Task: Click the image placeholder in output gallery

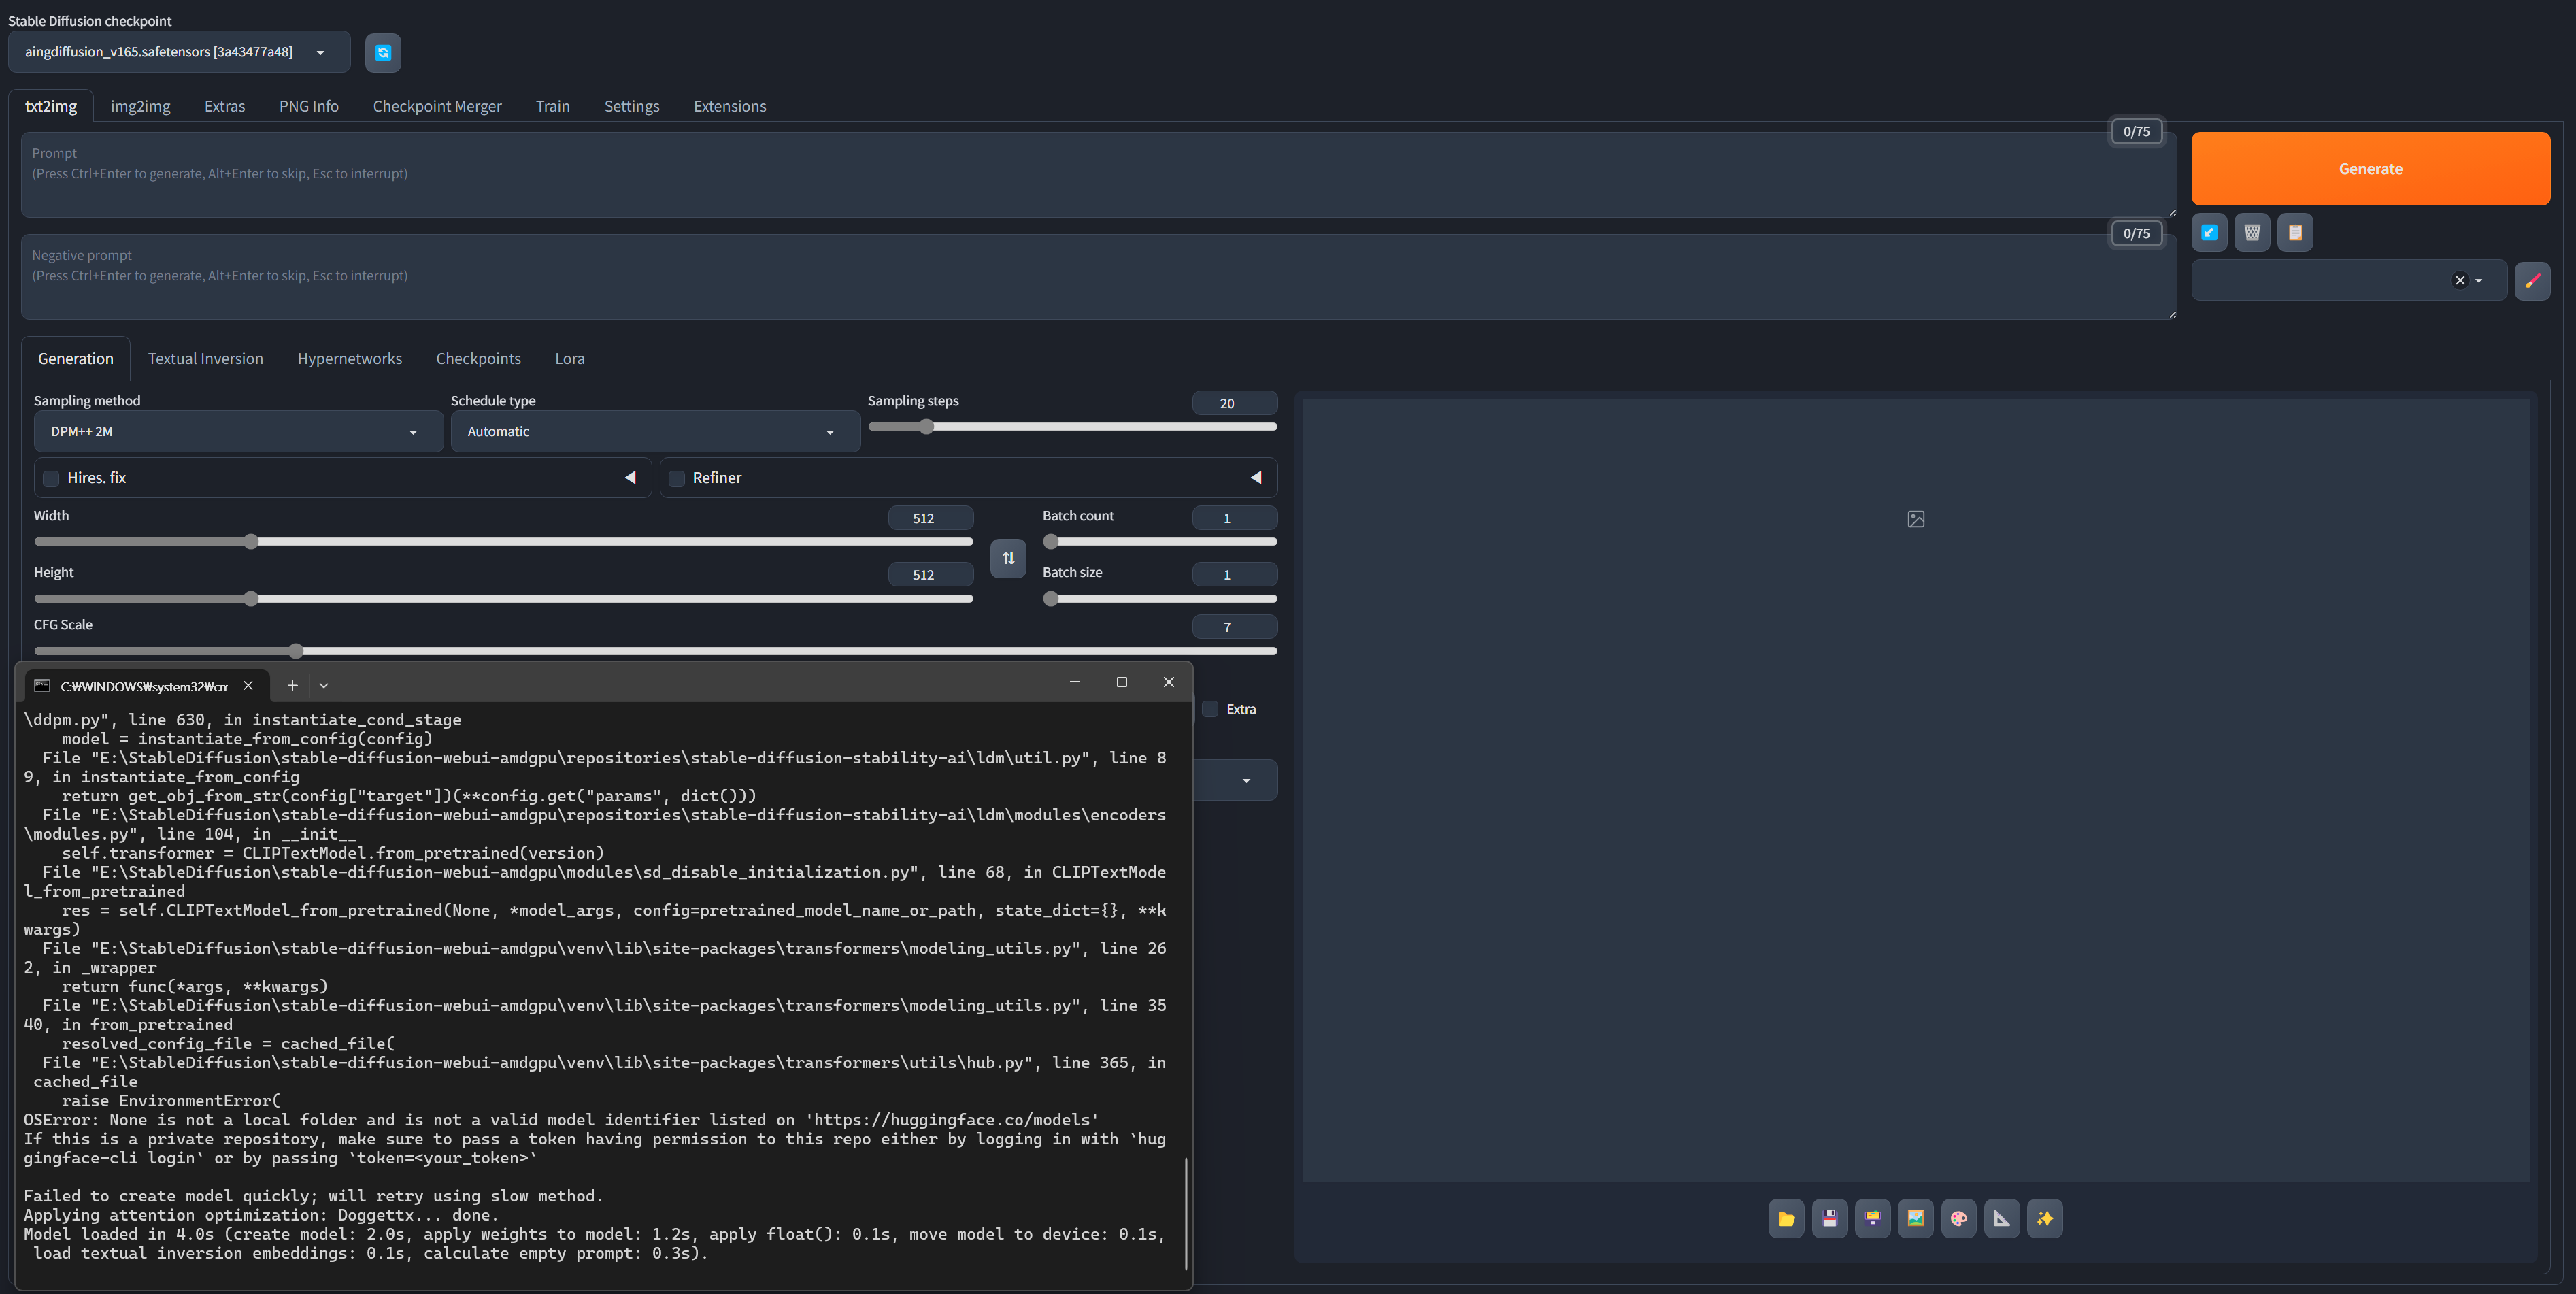Action: click(1915, 519)
